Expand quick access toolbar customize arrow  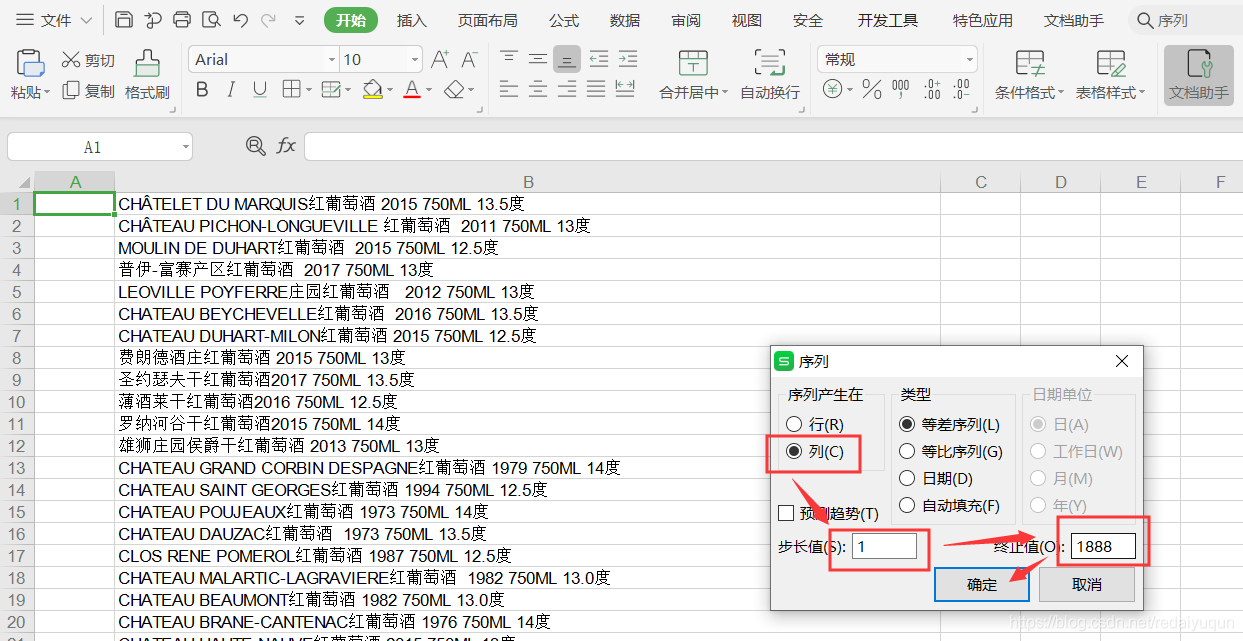[x=300, y=20]
